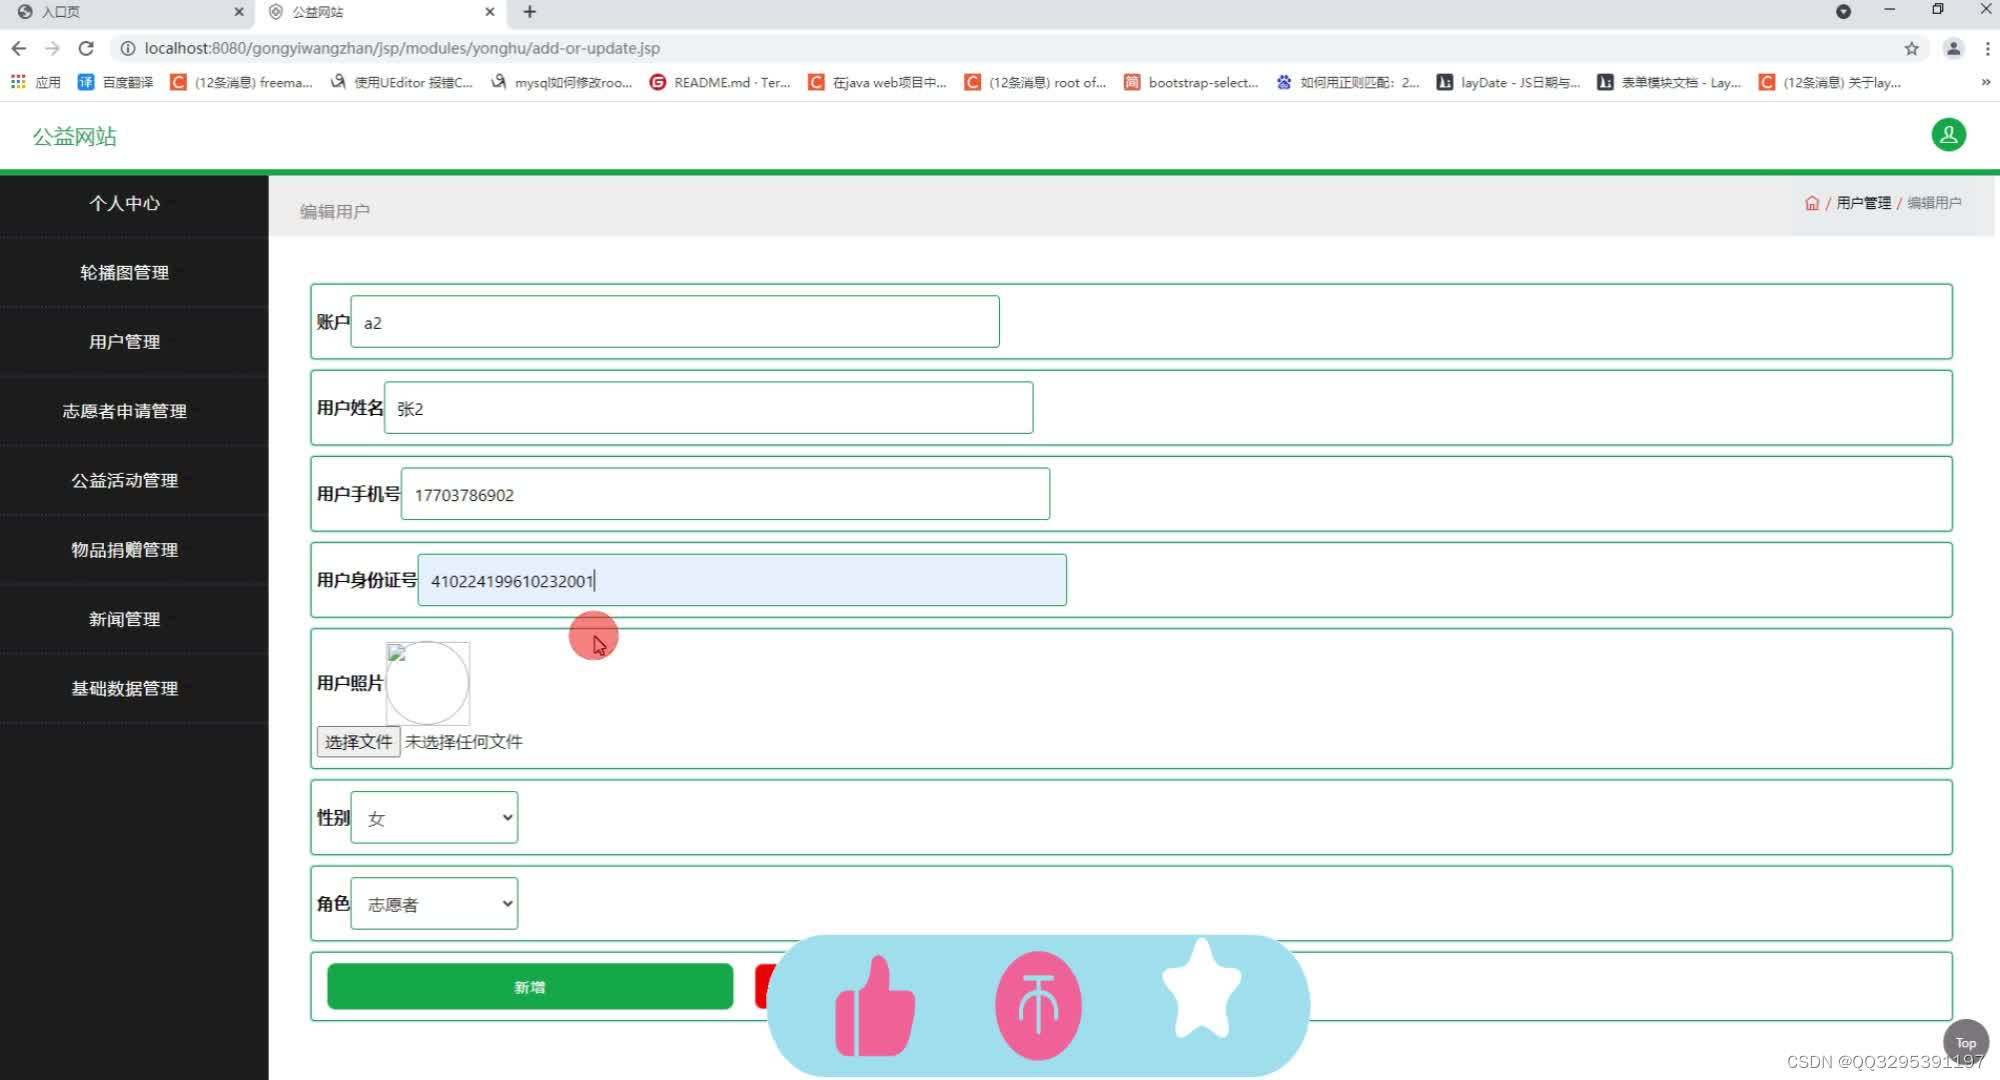Open the (12条消息) 关于lay... bookmark
This screenshot has width=2000, height=1080.
click(x=1830, y=82)
